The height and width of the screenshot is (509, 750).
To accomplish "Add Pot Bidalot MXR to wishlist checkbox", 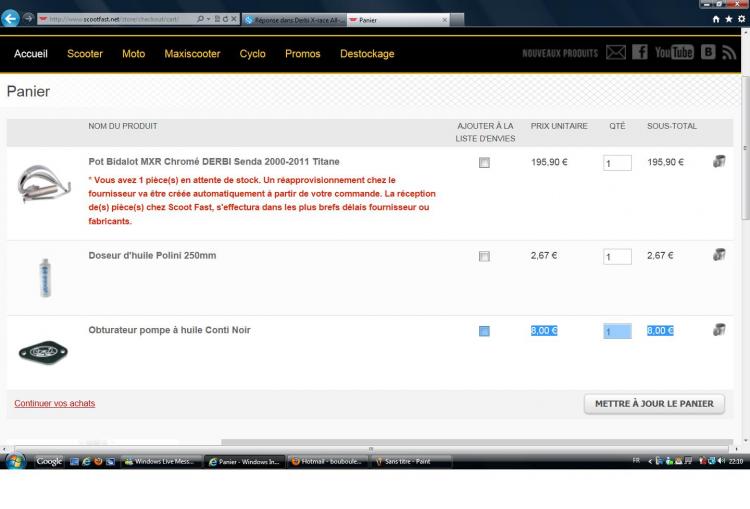I will click(484, 163).
